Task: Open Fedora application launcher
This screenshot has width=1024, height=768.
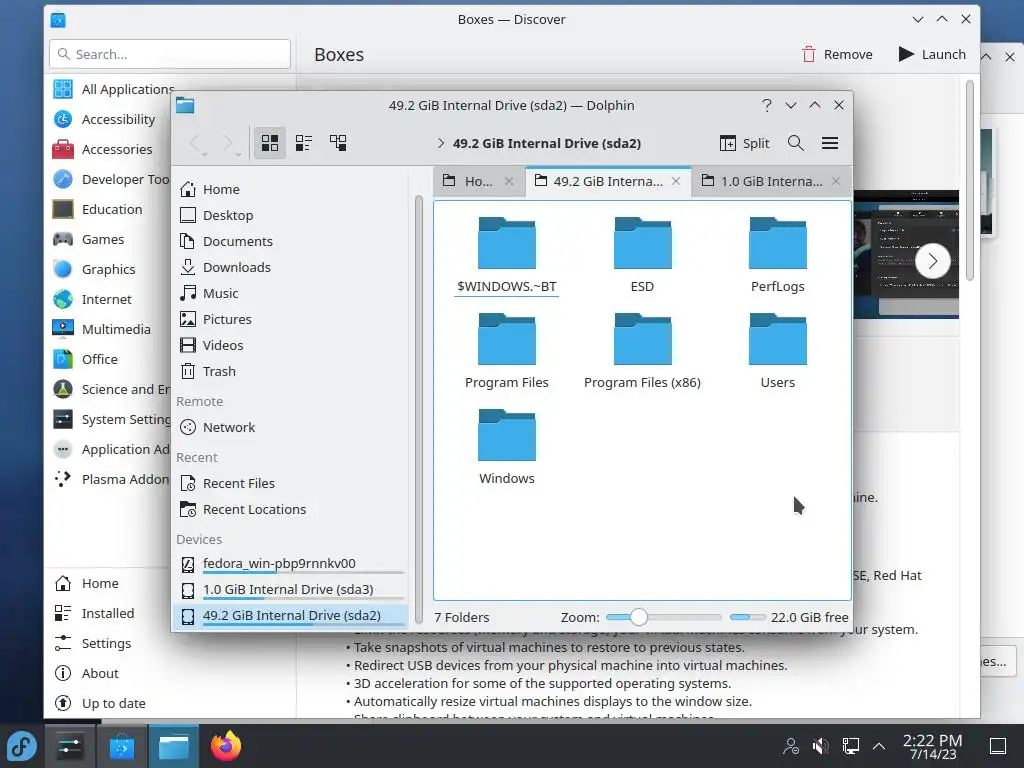Action: click(22, 746)
